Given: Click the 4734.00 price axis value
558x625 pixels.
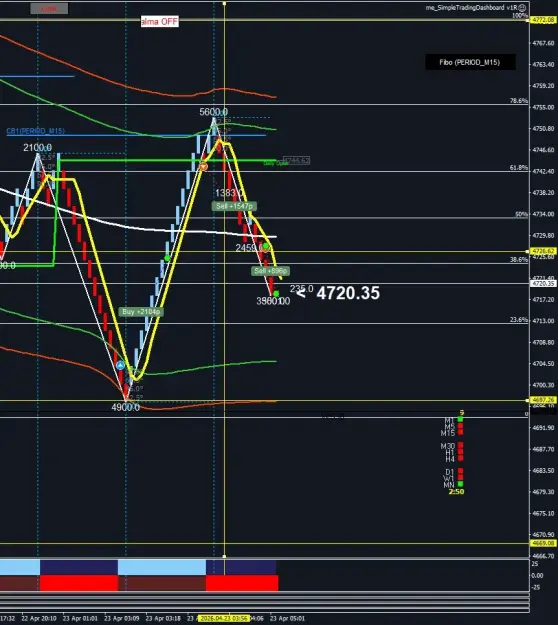Looking at the screenshot, I should click(543, 214).
